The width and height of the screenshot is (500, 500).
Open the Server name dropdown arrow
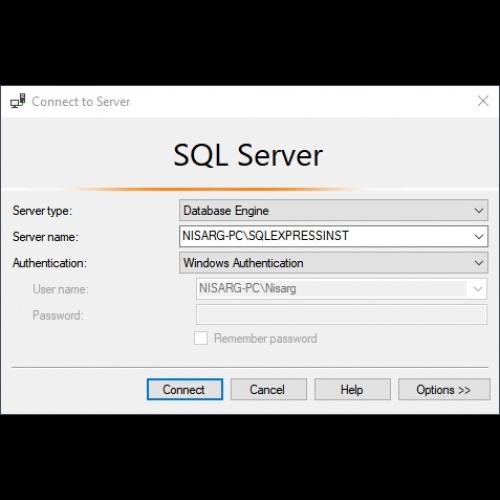[479, 236]
